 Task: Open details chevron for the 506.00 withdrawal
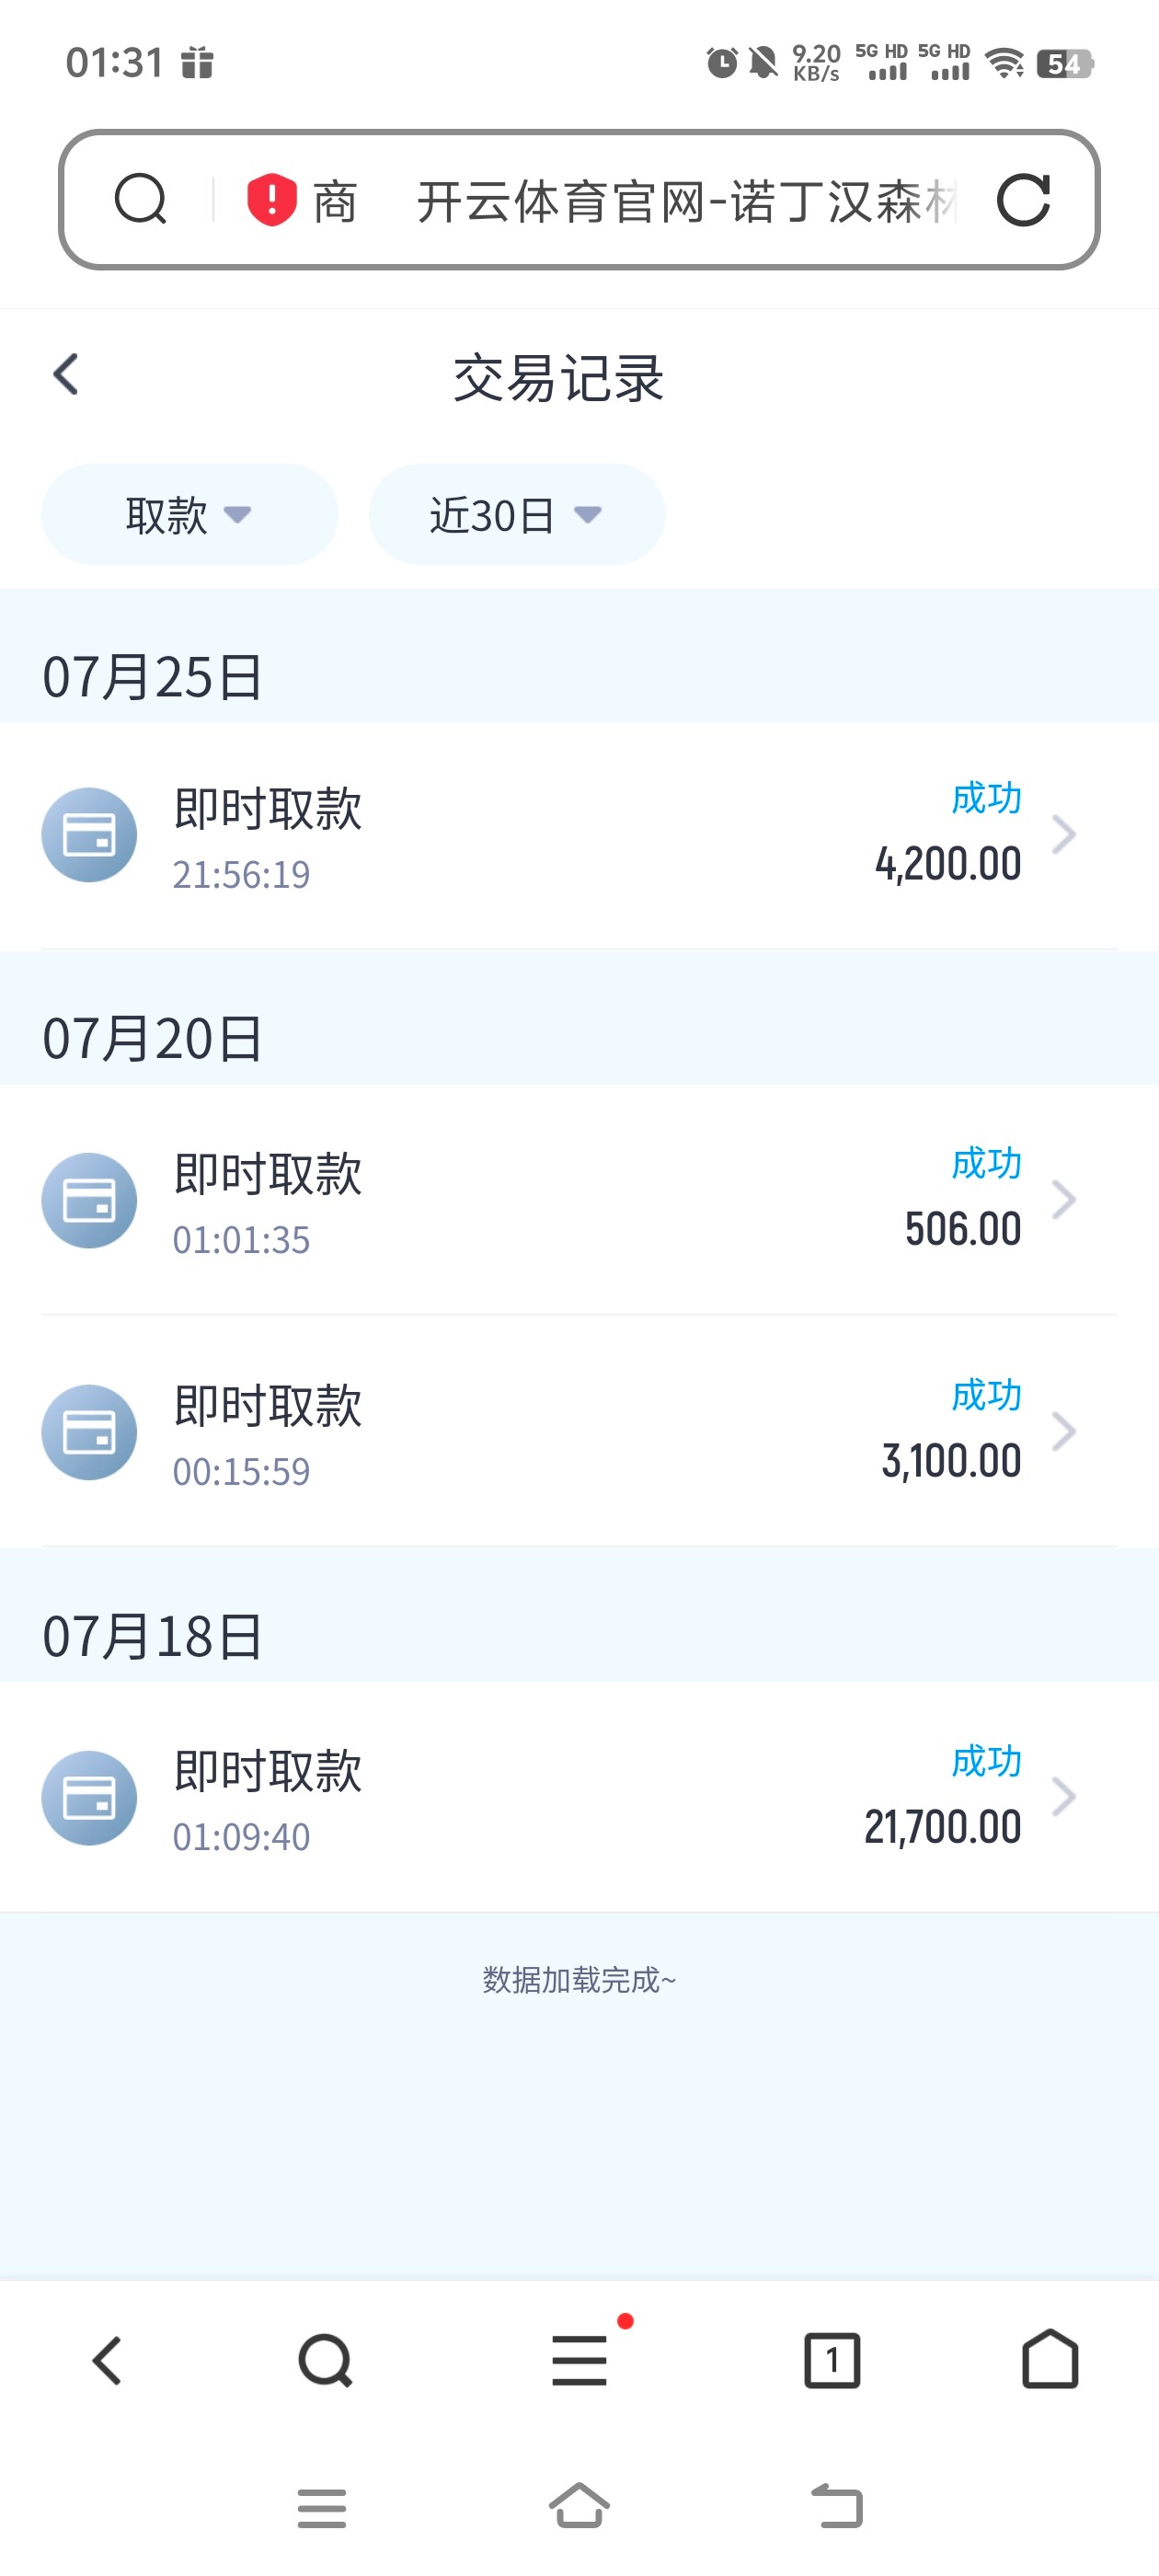point(1064,1200)
